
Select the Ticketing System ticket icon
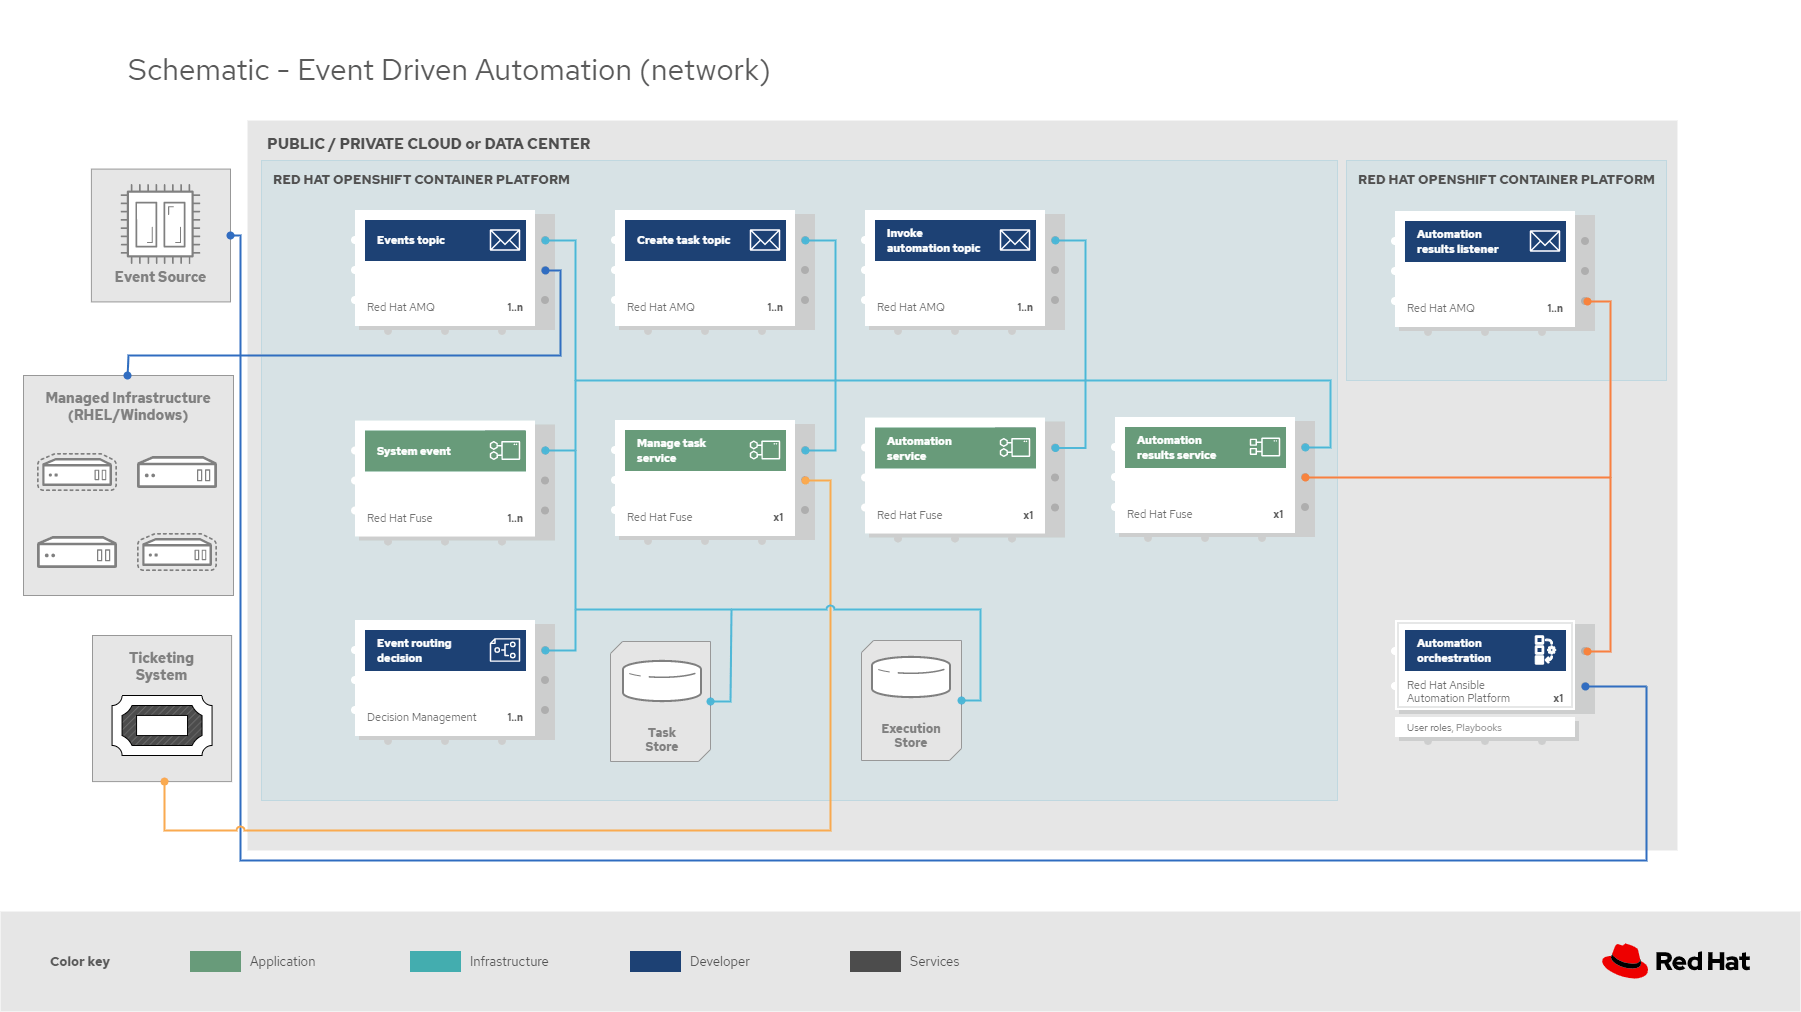(162, 725)
